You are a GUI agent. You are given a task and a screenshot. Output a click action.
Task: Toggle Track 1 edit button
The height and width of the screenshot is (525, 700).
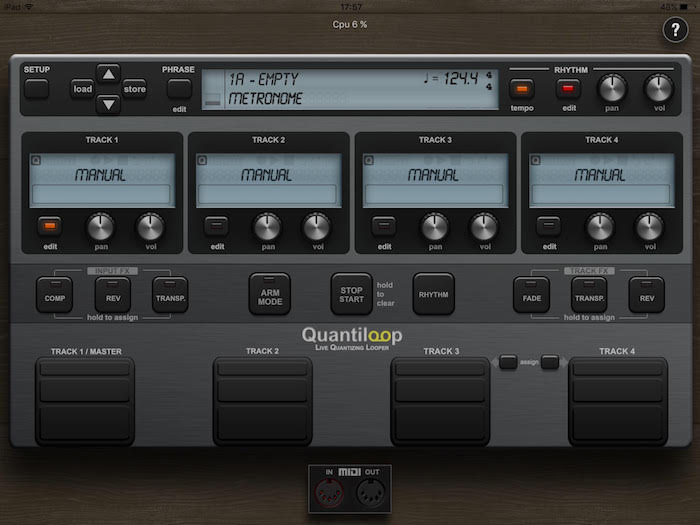(50, 226)
